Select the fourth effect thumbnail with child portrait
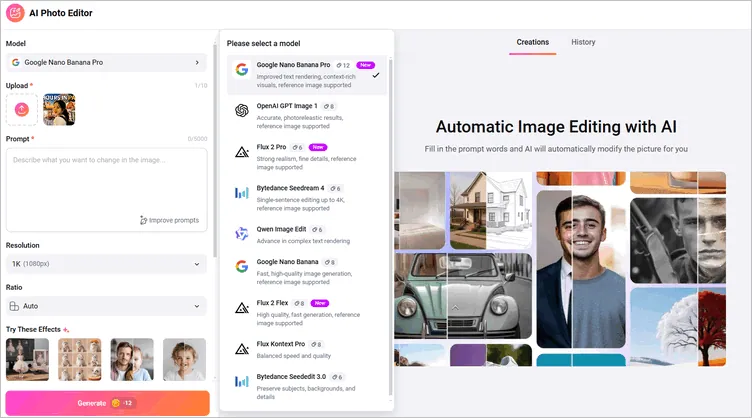Screen dimensions: 752x418 184,360
